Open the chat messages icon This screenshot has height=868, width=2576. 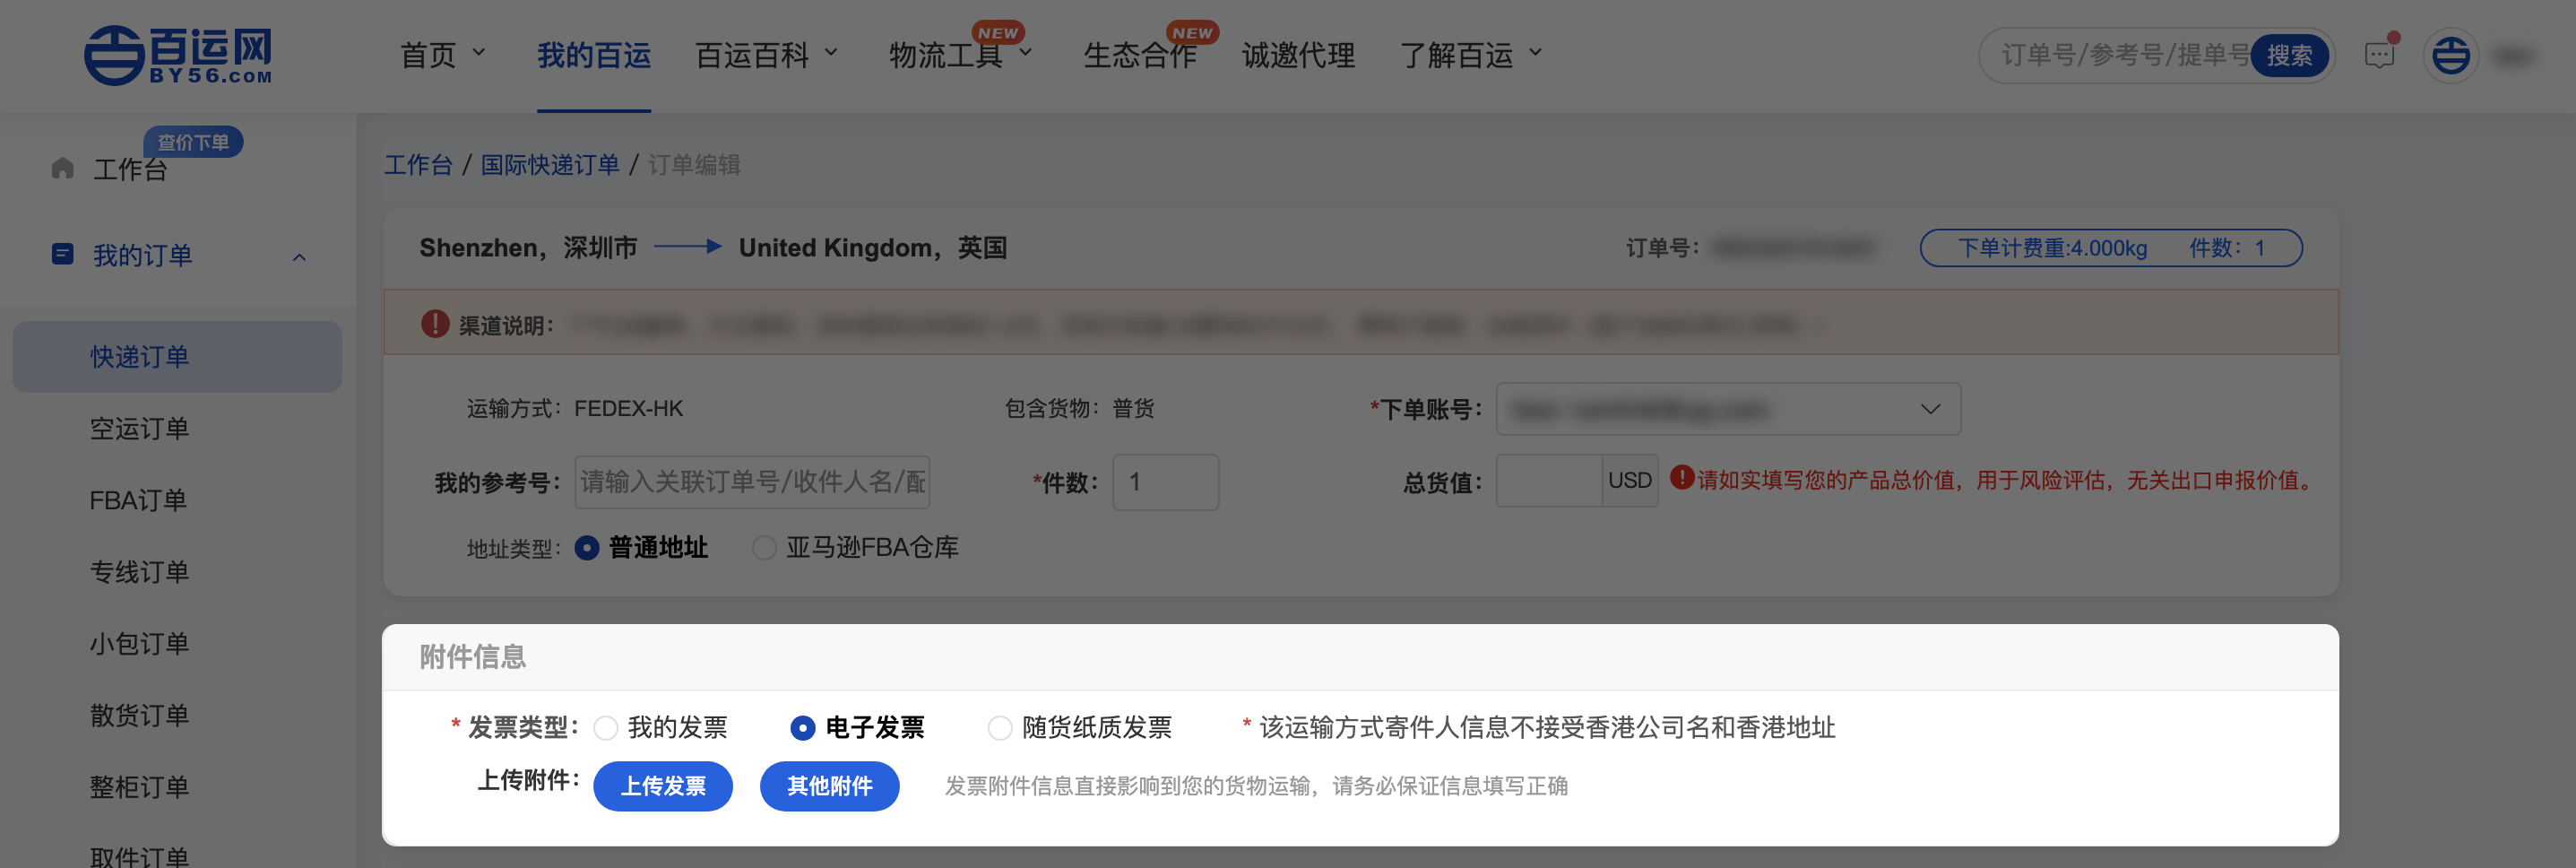coord(2380,55)
